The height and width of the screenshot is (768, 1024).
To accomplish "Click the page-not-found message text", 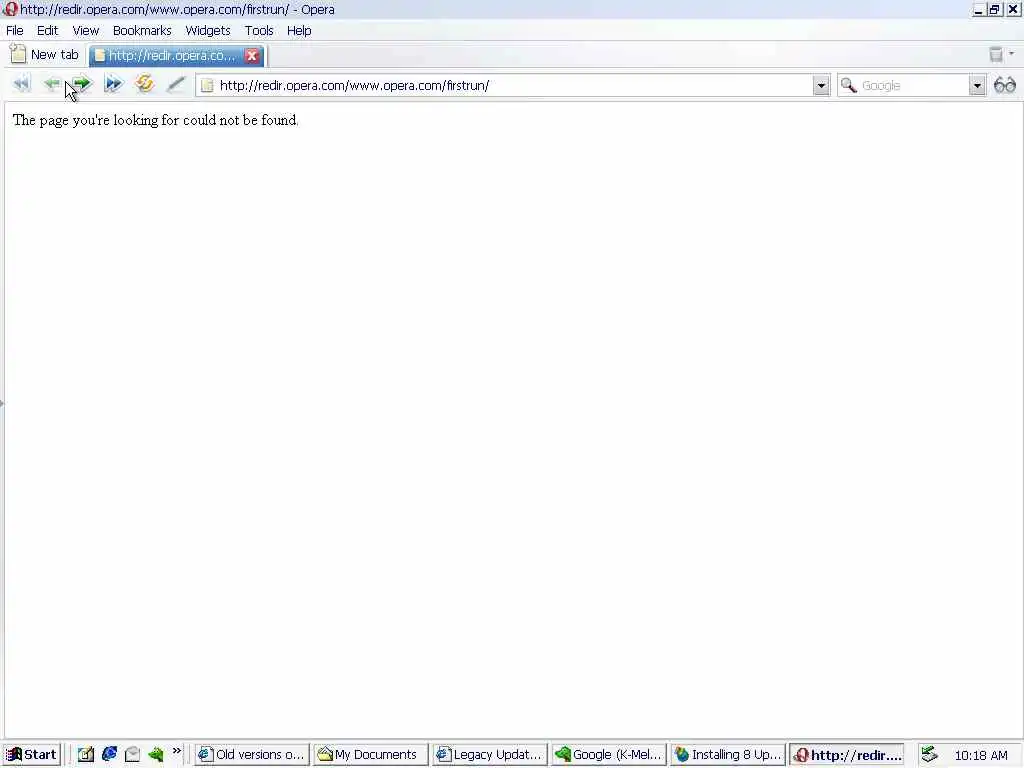I will (155, 120).
